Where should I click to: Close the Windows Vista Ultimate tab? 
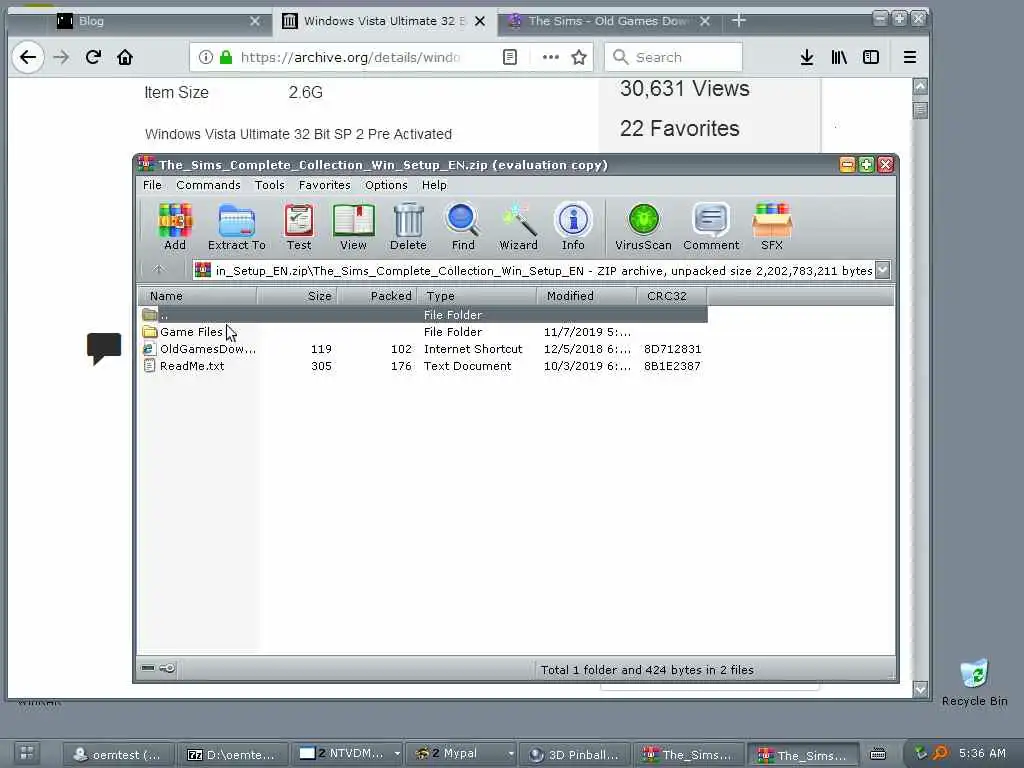(480, 21)
